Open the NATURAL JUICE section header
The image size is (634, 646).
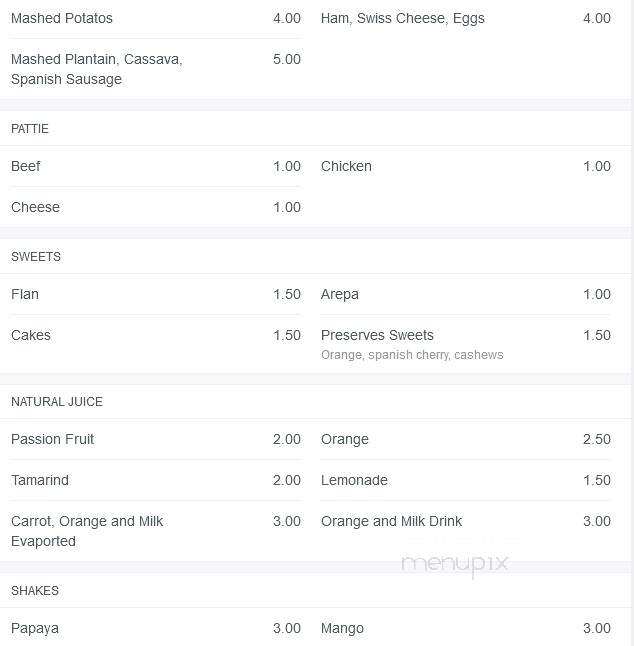click(57, 402)
